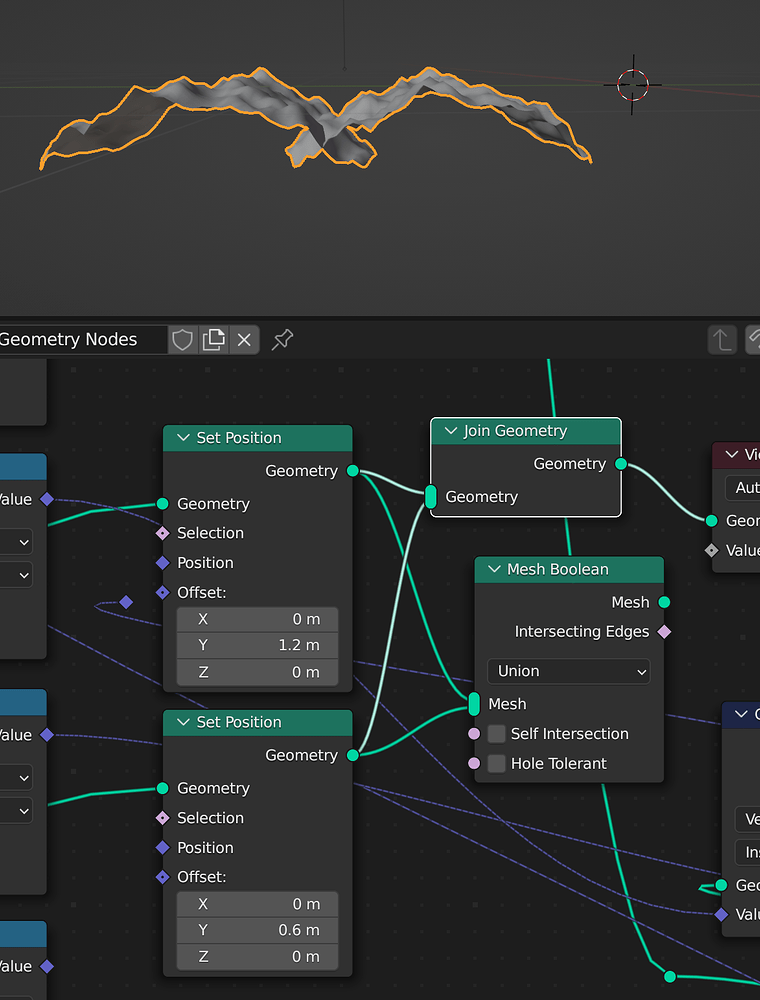Screen dimensions: 760x1000
Task: Click top Set Position Geometry output socket
Action: coord(353,471)
